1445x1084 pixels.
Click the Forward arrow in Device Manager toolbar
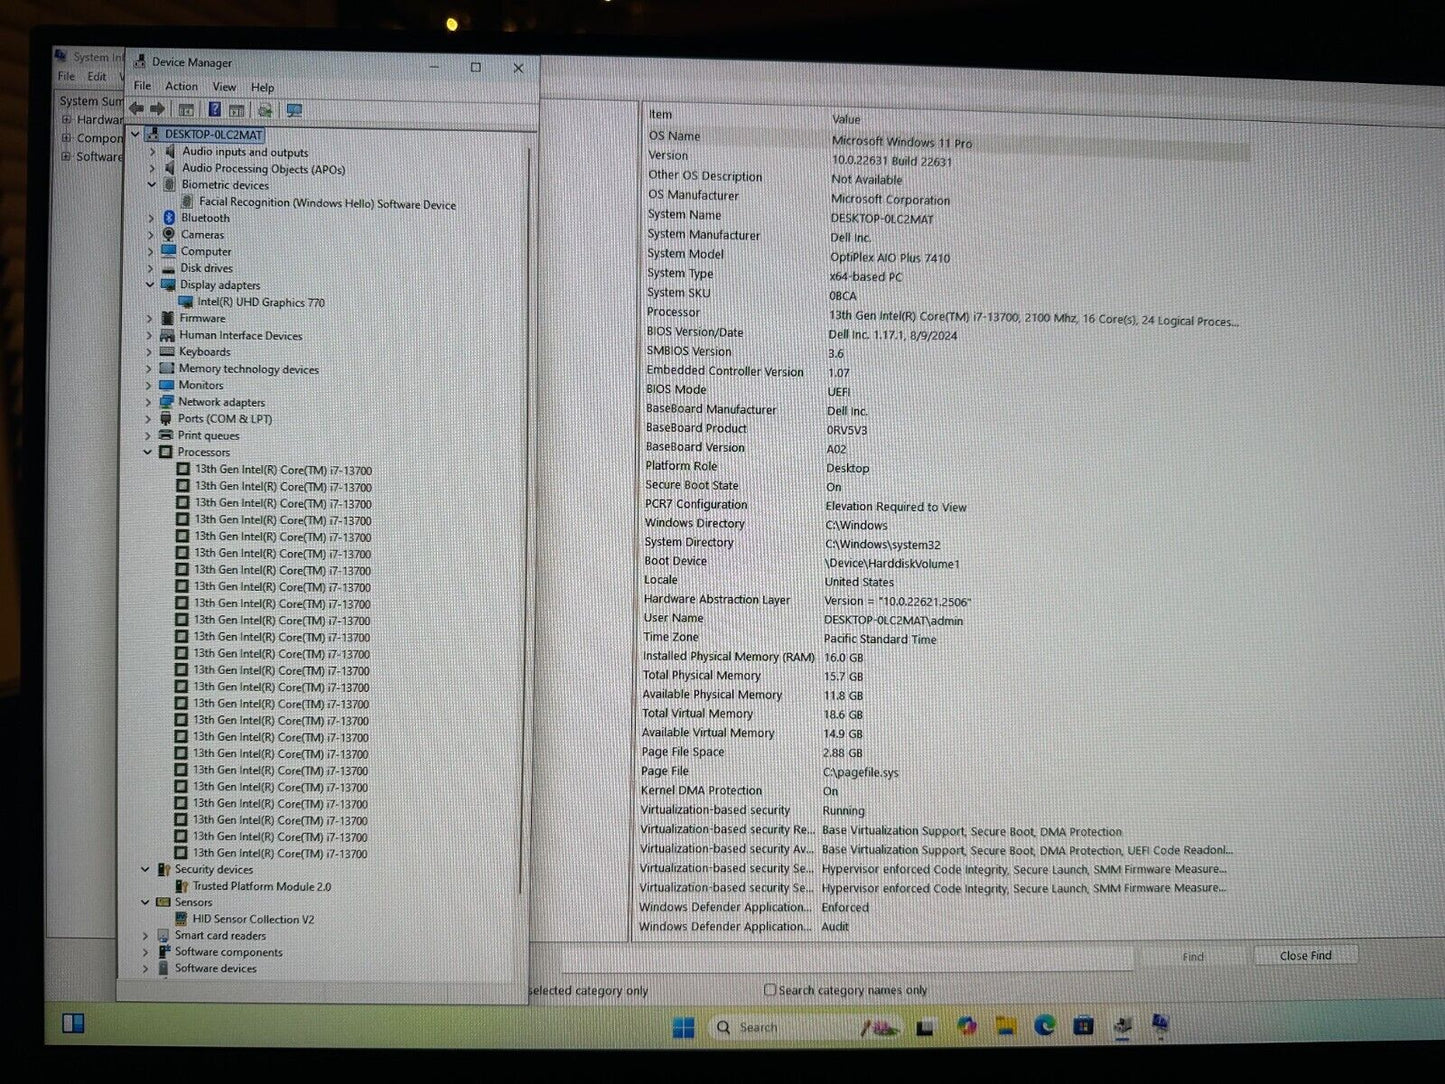click(x=157, y=109)
